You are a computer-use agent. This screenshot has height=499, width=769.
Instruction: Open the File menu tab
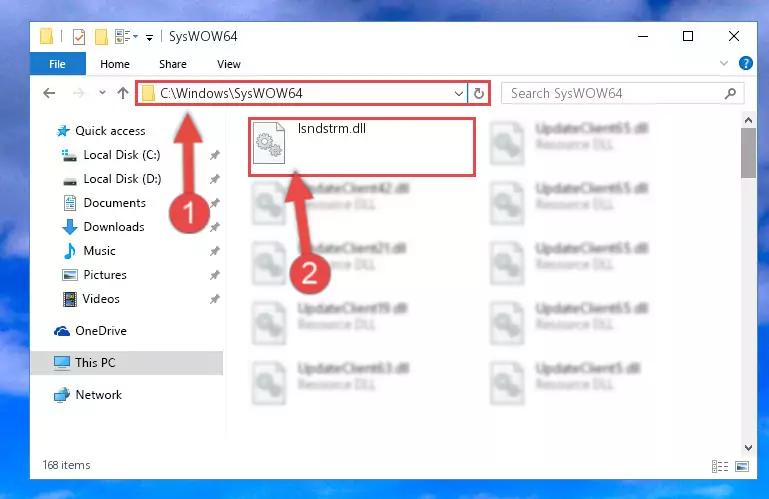57,64
